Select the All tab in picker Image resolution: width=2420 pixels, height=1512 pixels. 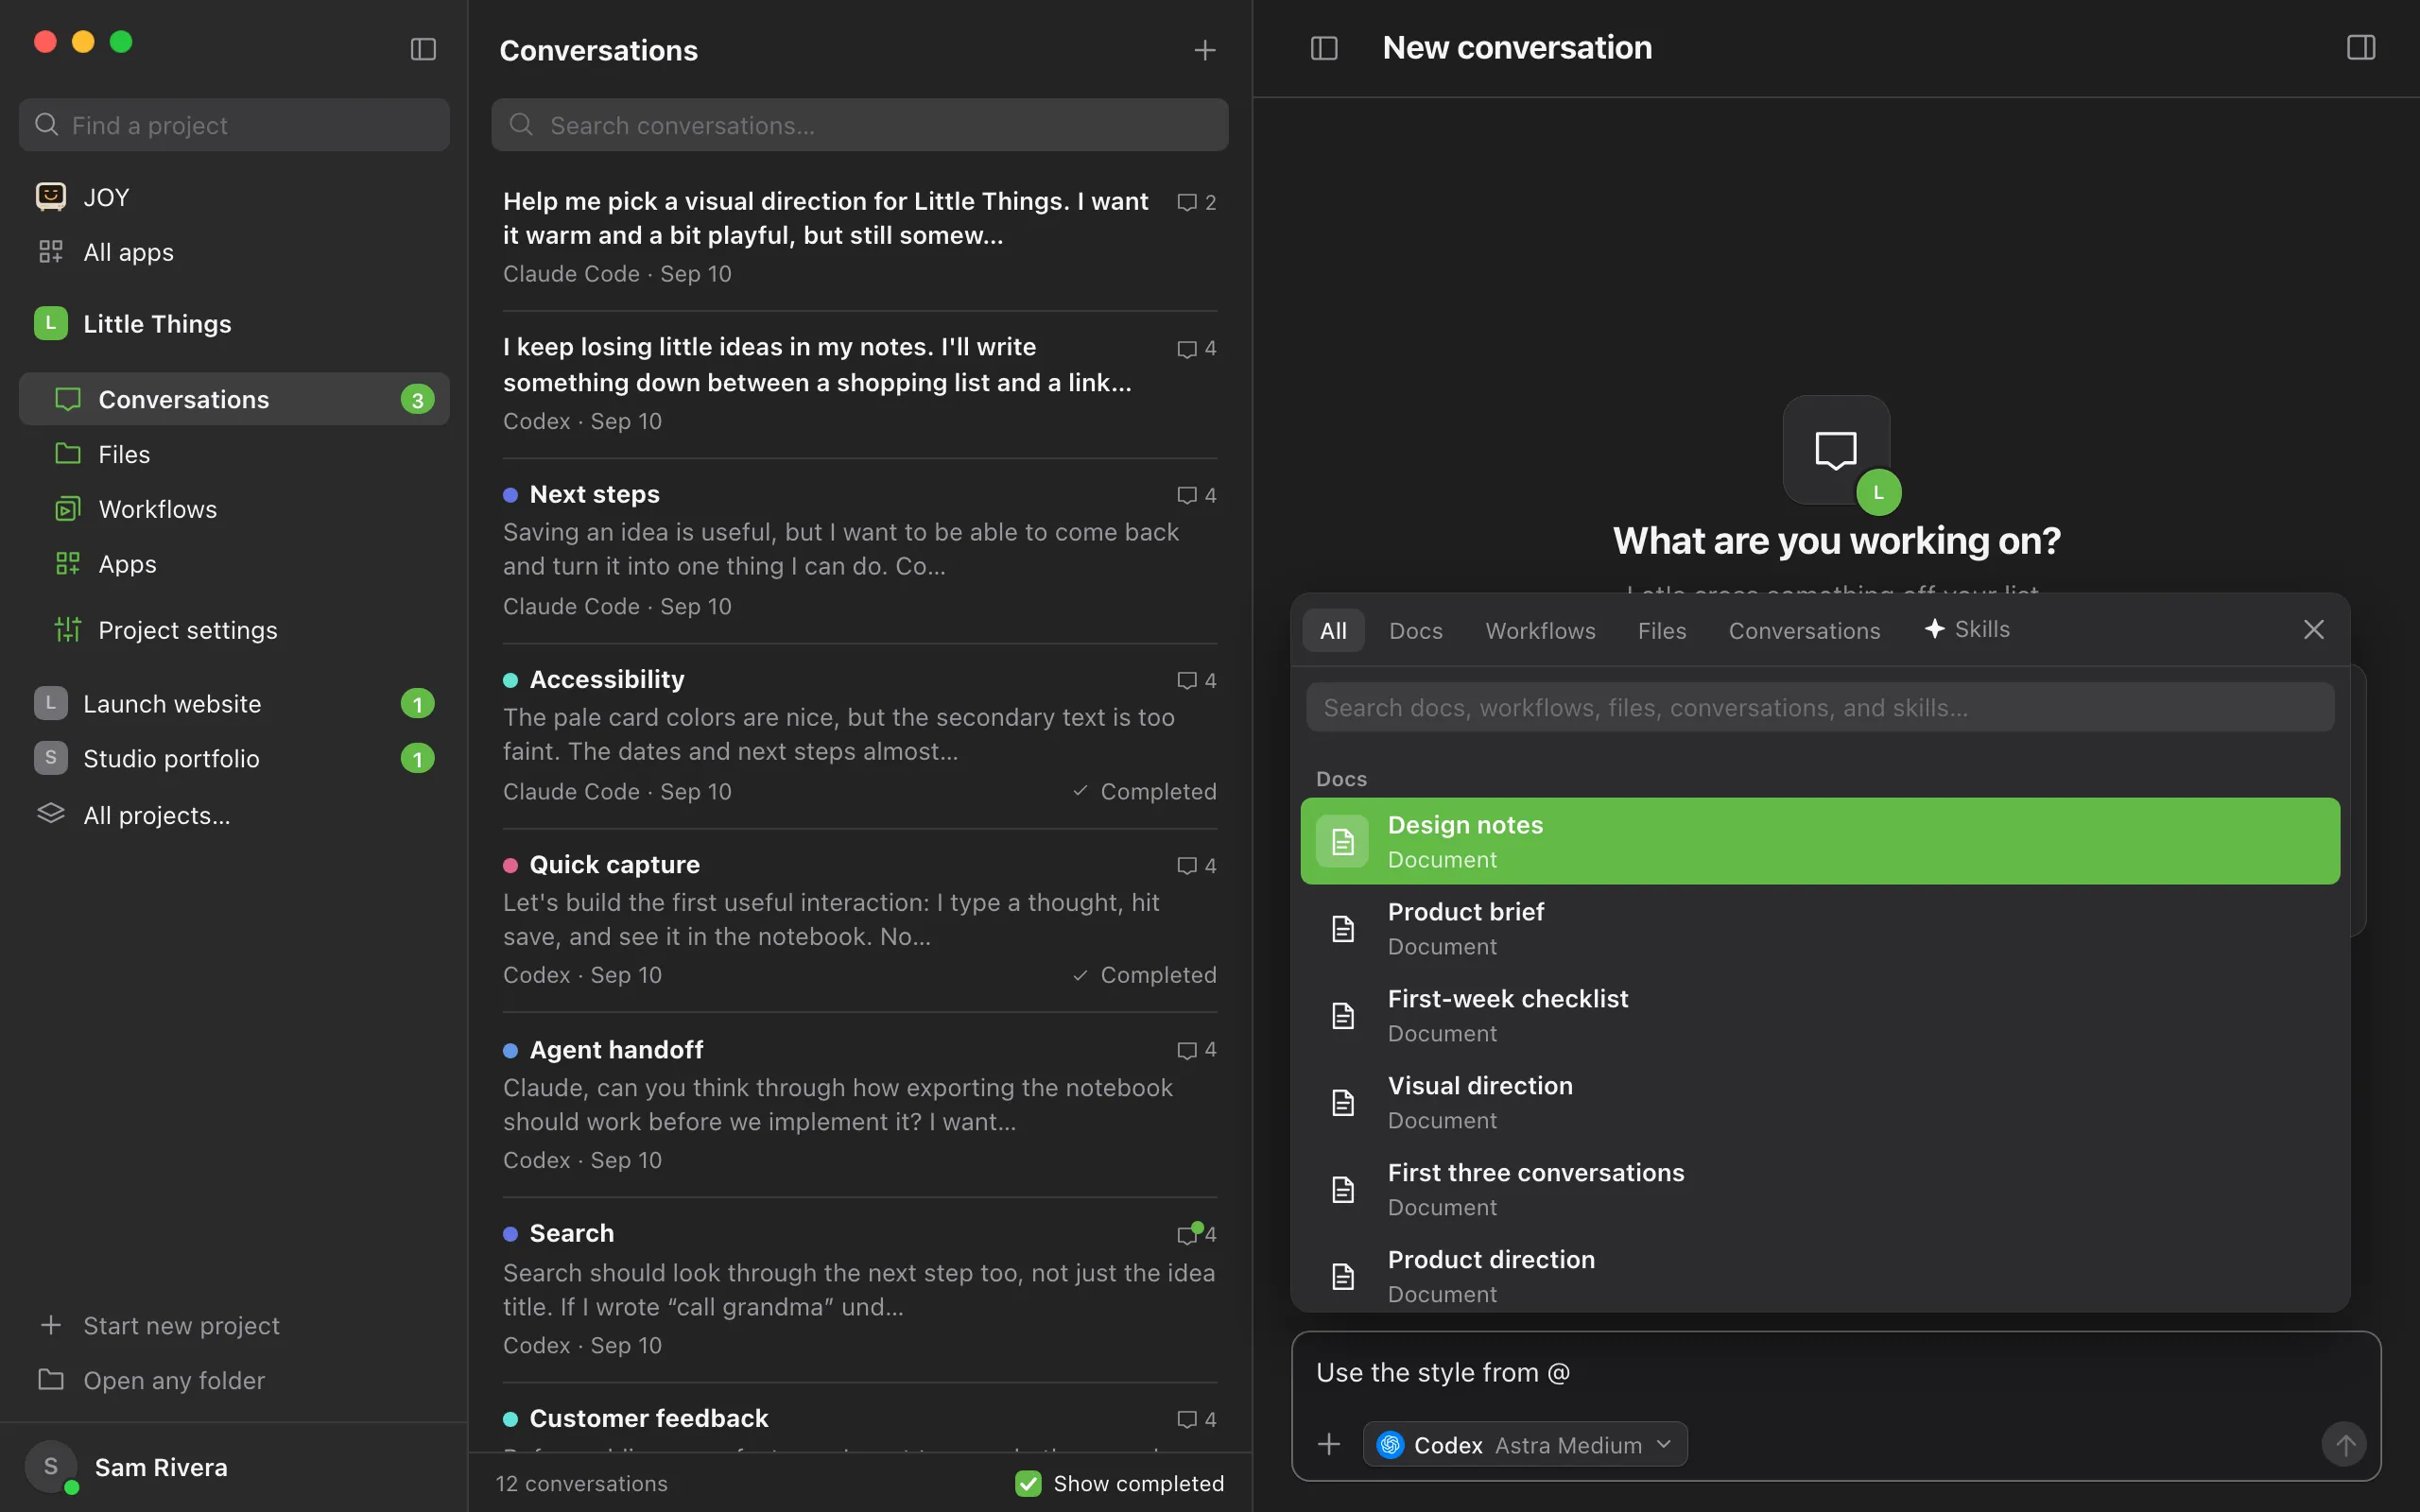pos(1333,631)
